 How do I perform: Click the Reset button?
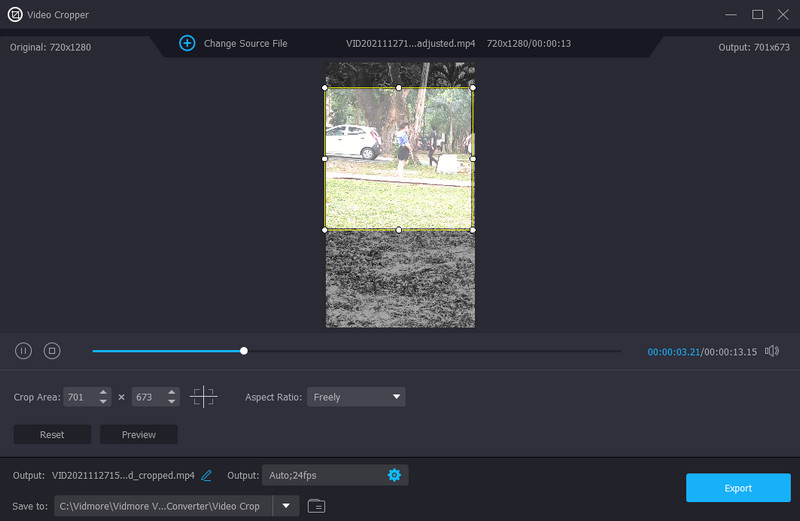52,434
